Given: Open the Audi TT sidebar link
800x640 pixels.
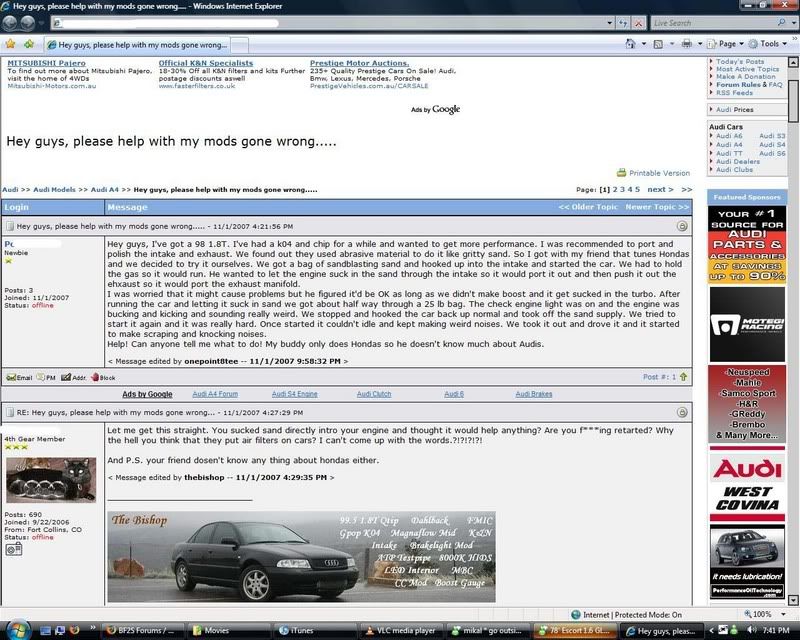Looking at the screenshot, I should 729,153.
